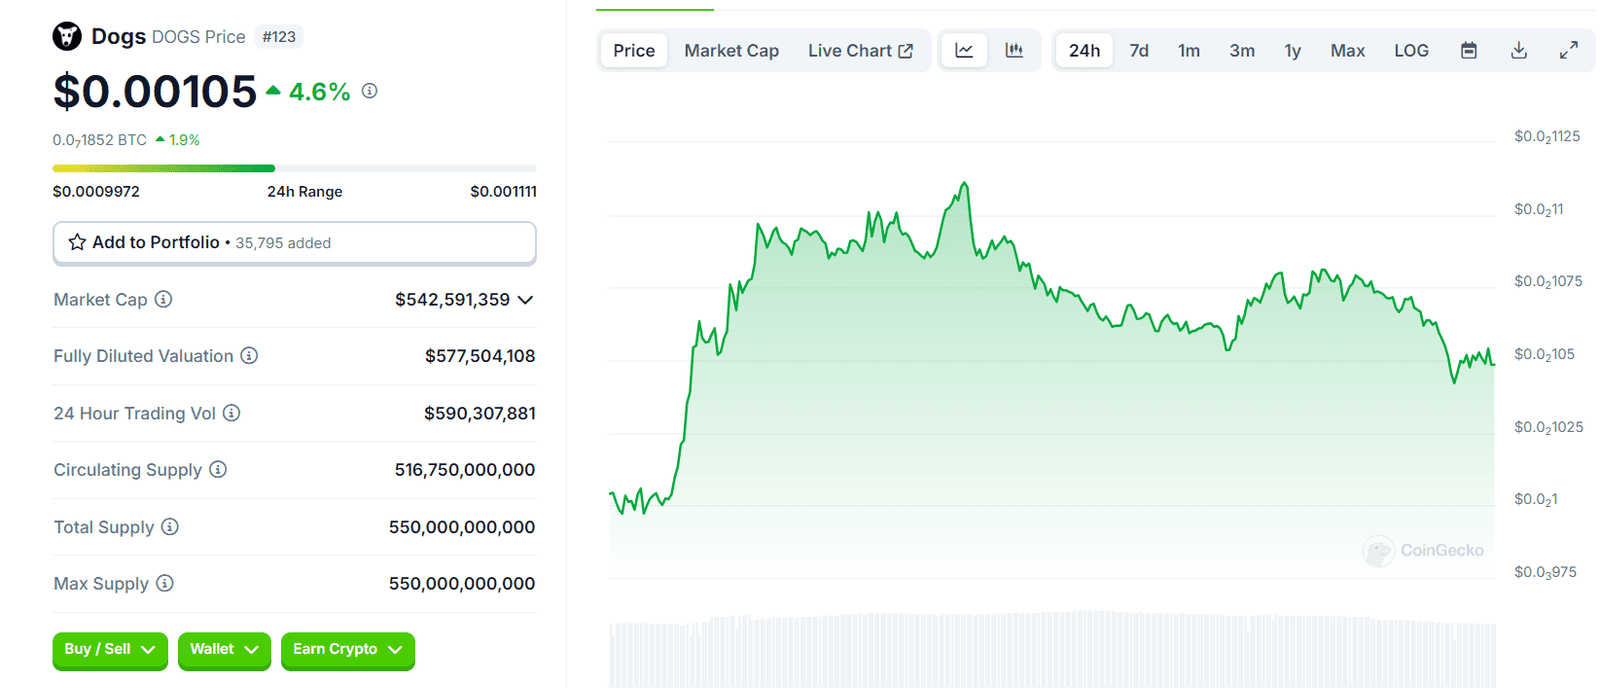Viewport: 1600px width, 688px height.
Task: Open the Buy / Sell dropdown
Action: (x=110, y=649)
